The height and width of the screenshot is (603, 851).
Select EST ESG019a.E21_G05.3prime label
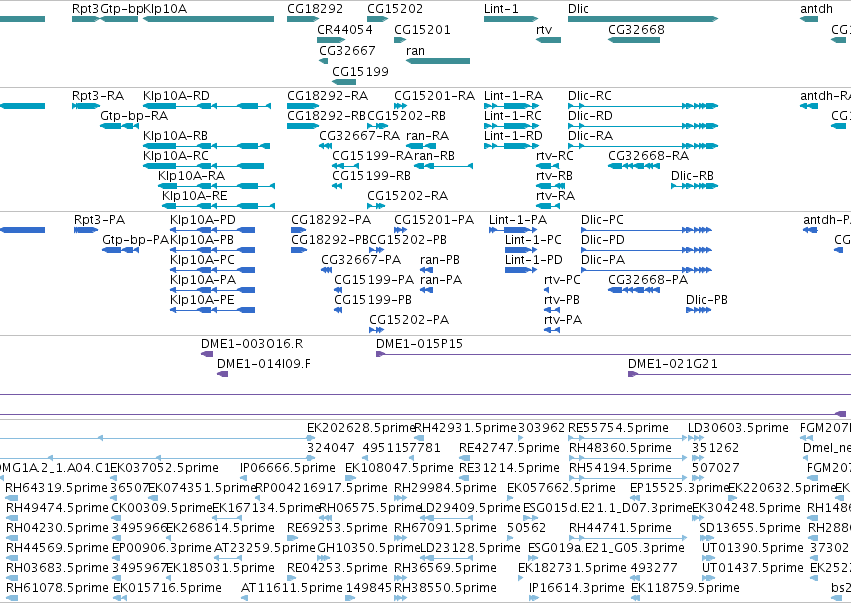606,548
